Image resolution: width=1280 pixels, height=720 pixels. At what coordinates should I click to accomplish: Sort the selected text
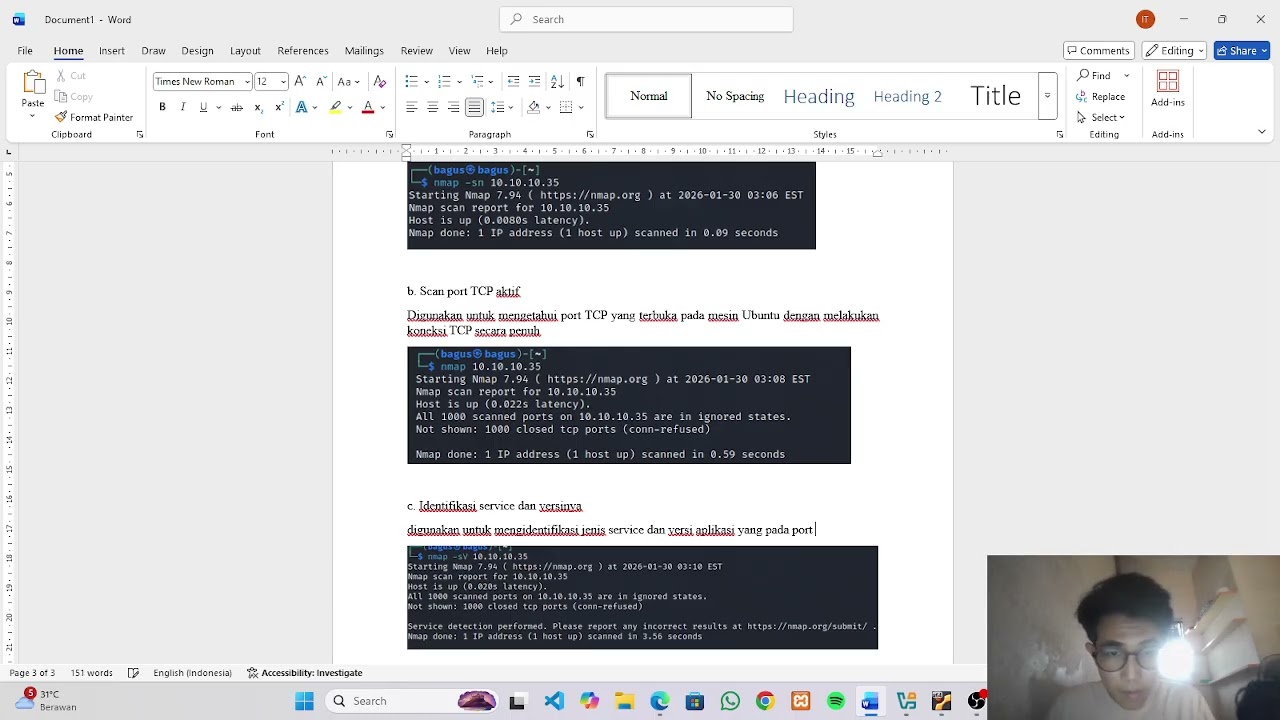pos(557,81)
